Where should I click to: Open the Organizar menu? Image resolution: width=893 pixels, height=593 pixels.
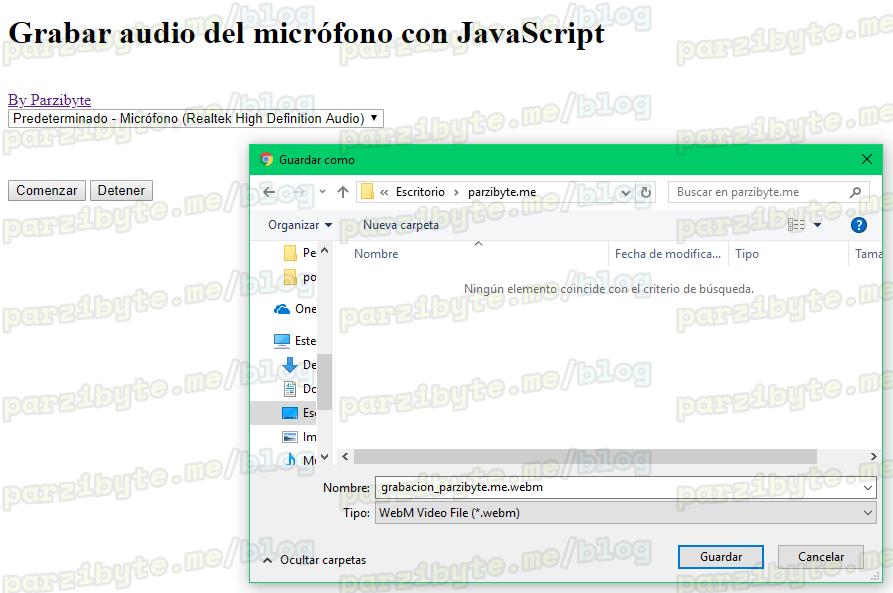pos(300,225)
